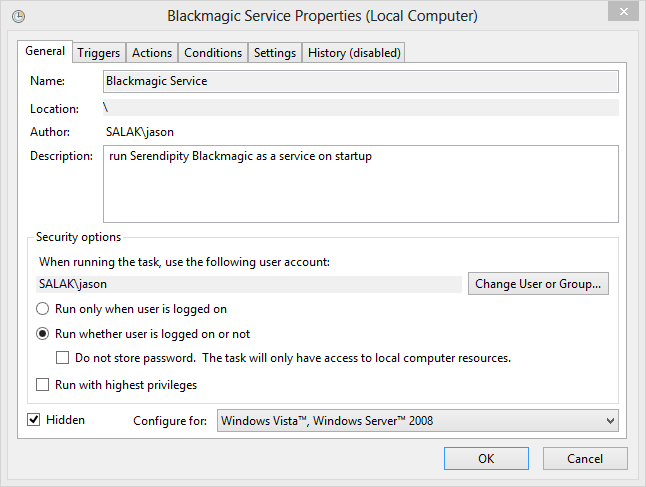Open the Conditions tab
The image size is (646, 487).
[x=213, y=53]
